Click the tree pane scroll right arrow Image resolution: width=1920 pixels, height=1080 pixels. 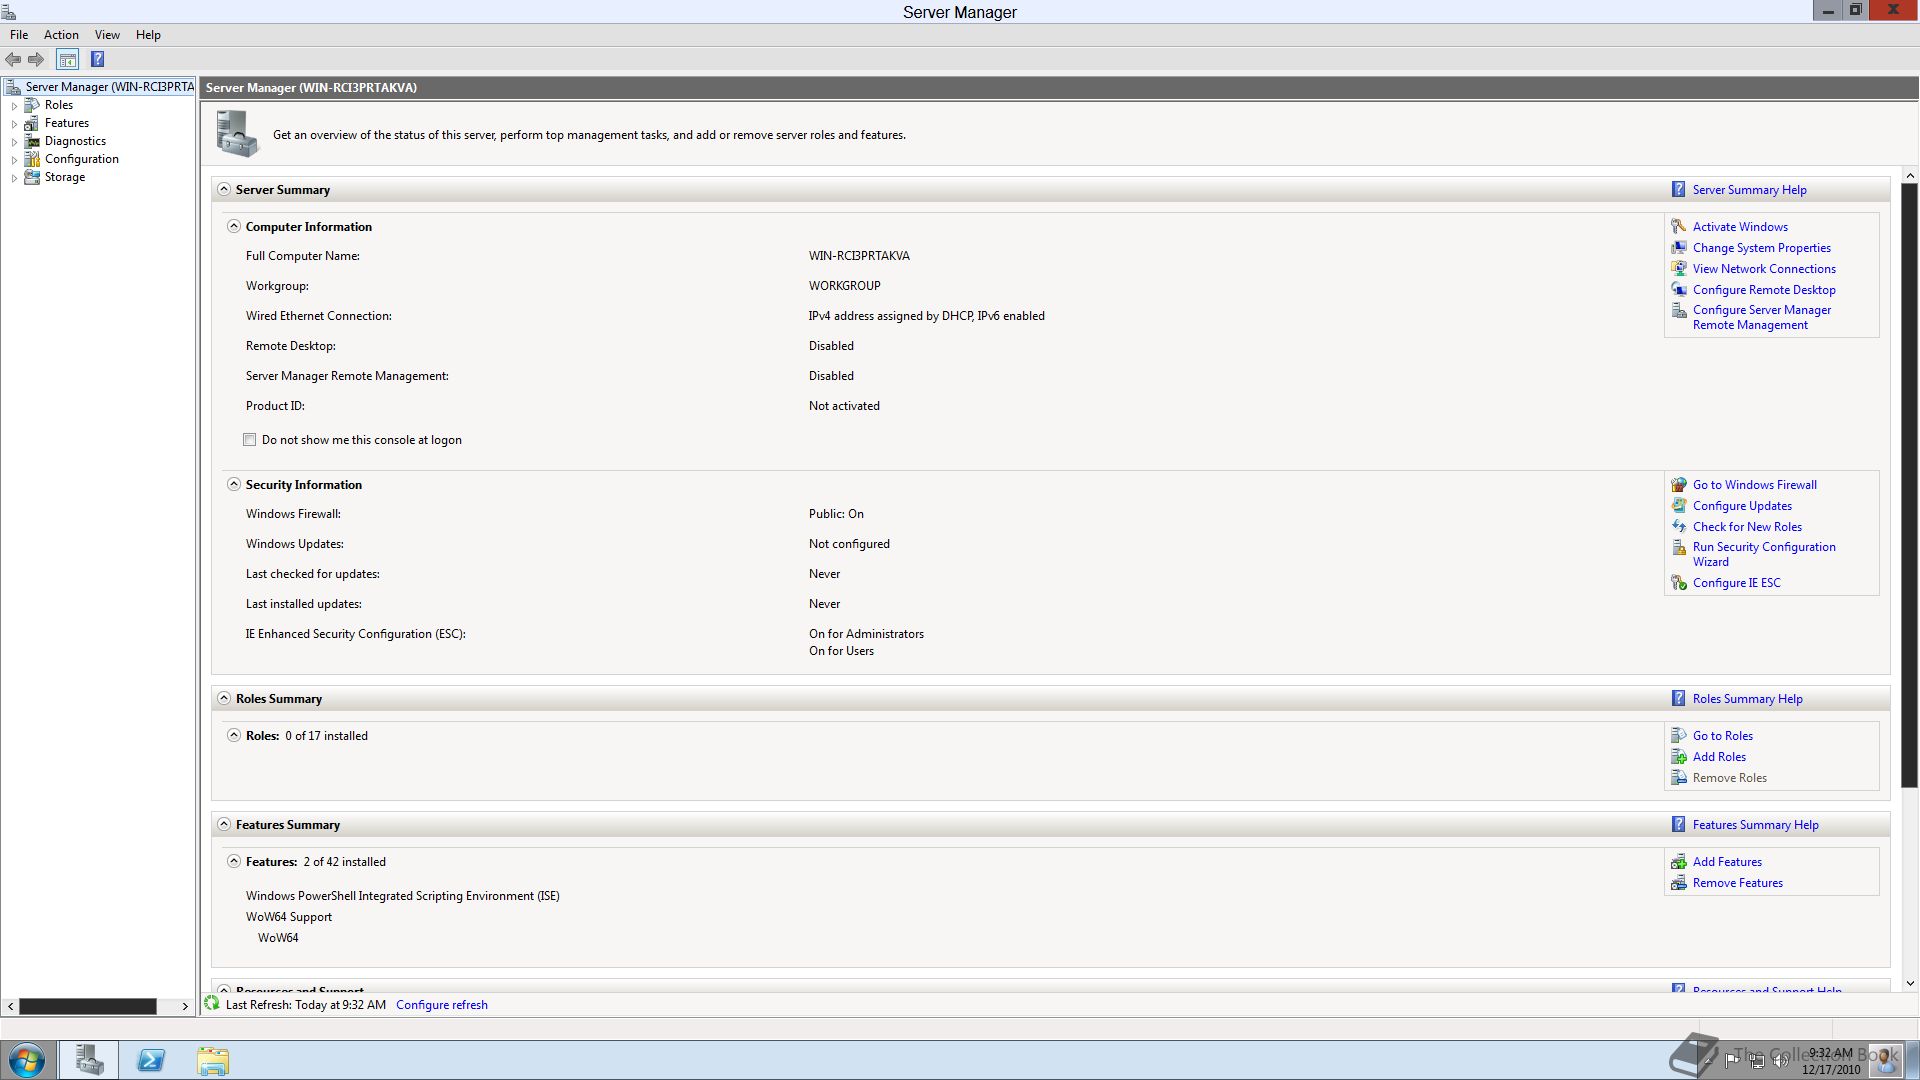(x=185, y=1006)
